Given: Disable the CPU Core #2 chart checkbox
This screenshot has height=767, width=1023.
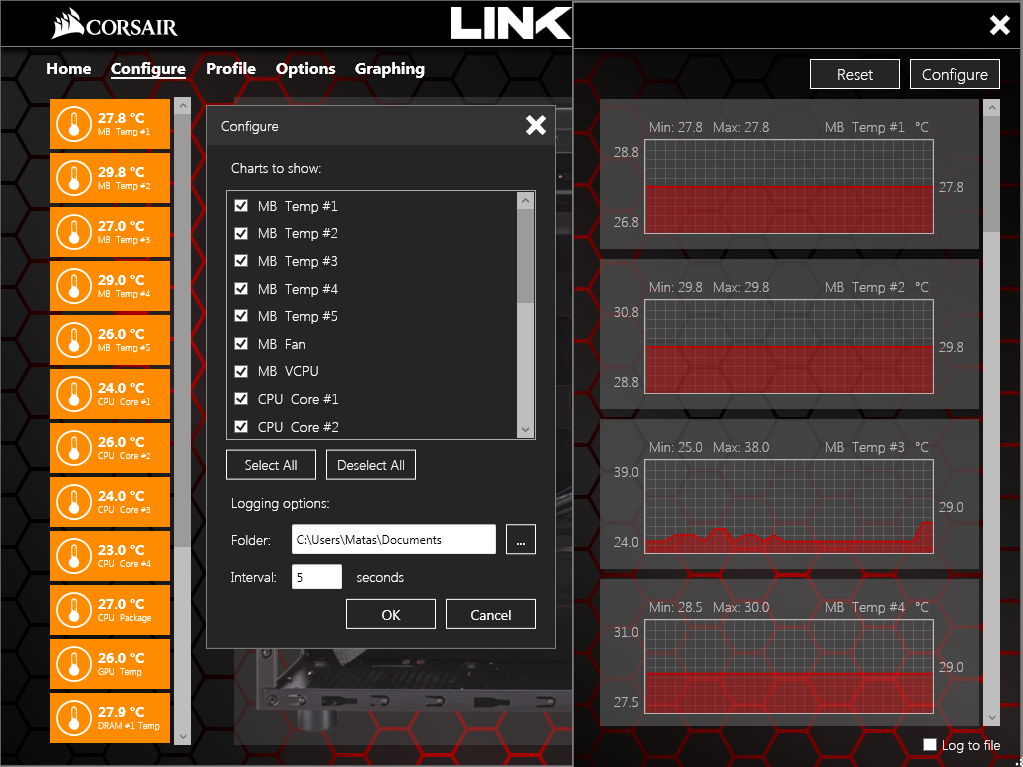Looking at the screenshot, I should click(241, 427).
